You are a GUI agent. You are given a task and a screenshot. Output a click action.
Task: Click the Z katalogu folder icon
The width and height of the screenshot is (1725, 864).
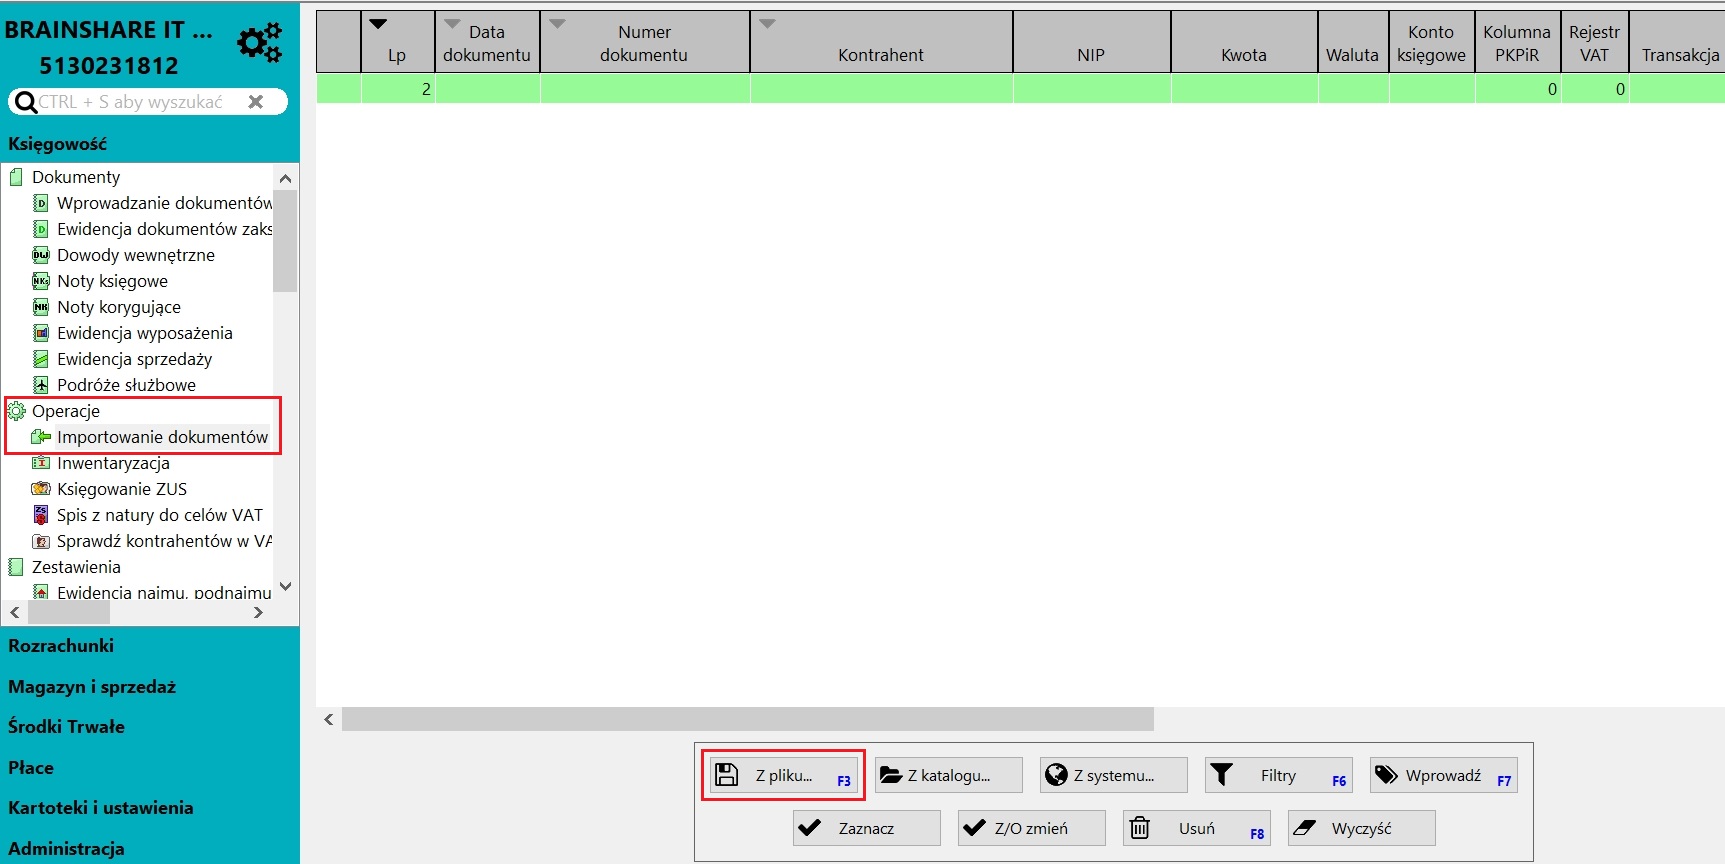point(891,775)
